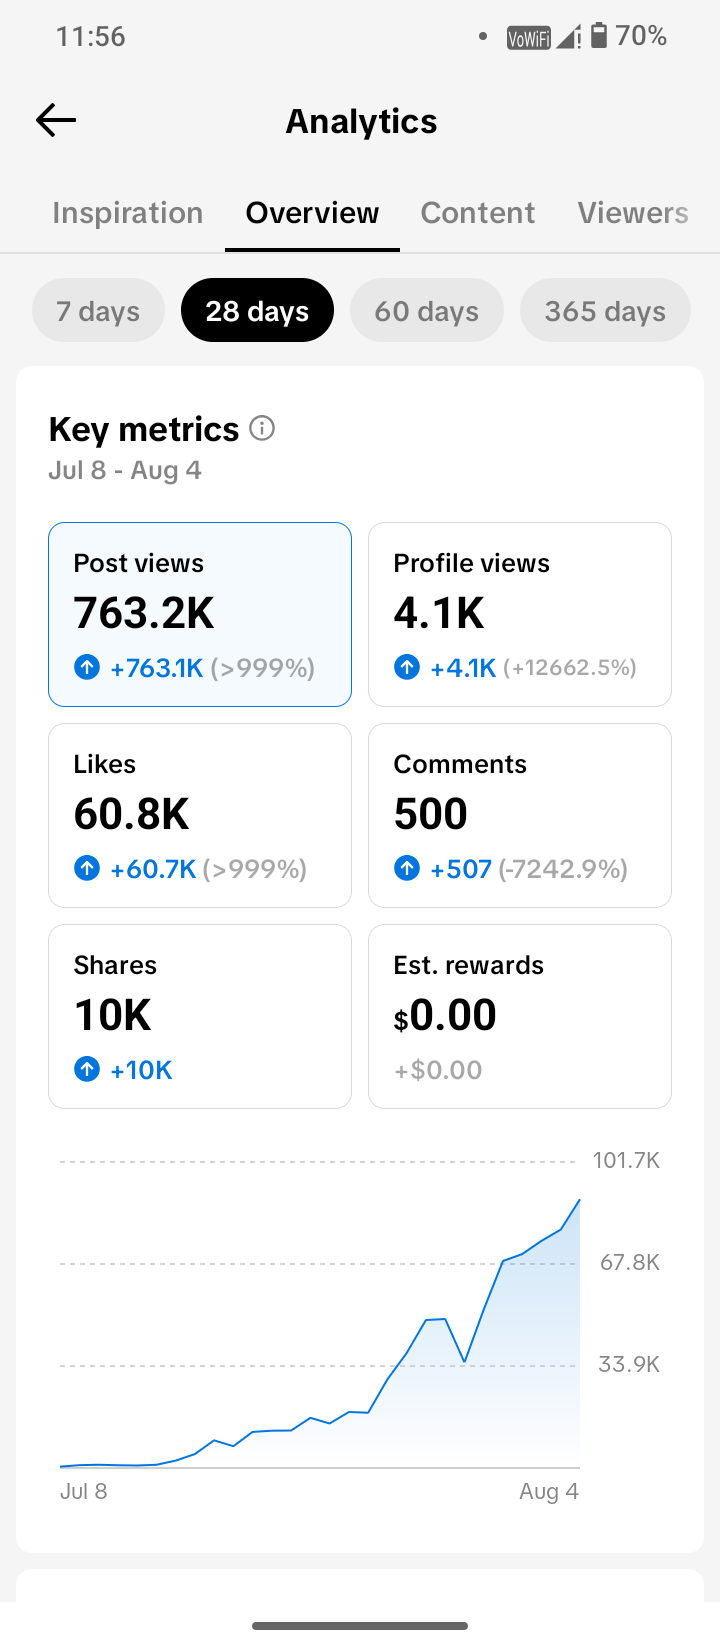Tap the Likes increase arrow icon

87,868
